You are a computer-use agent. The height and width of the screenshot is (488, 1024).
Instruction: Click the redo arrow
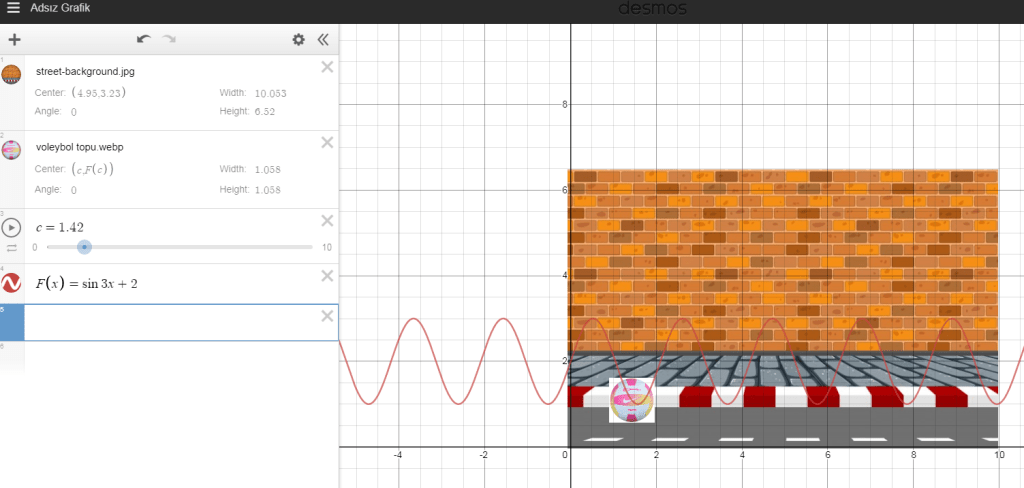[169, 39]
